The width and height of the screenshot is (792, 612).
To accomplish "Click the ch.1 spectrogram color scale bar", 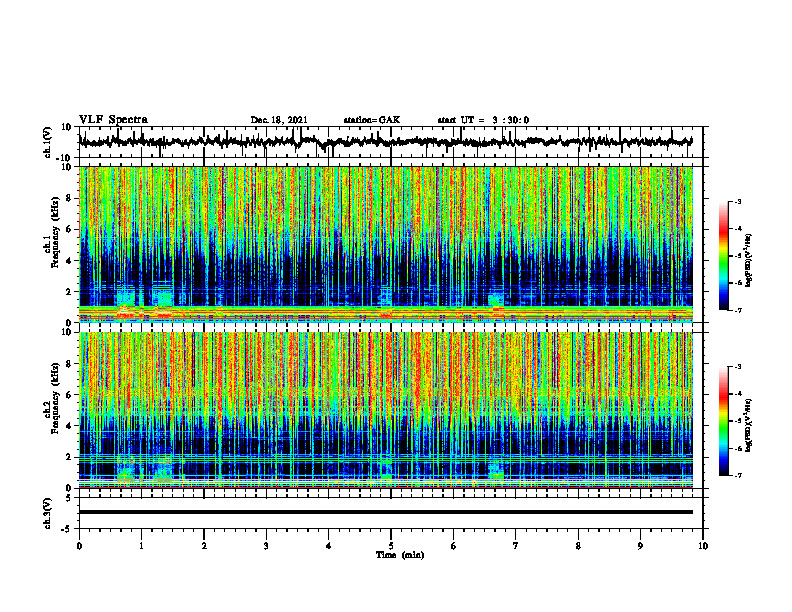I will tap(724, 256).
